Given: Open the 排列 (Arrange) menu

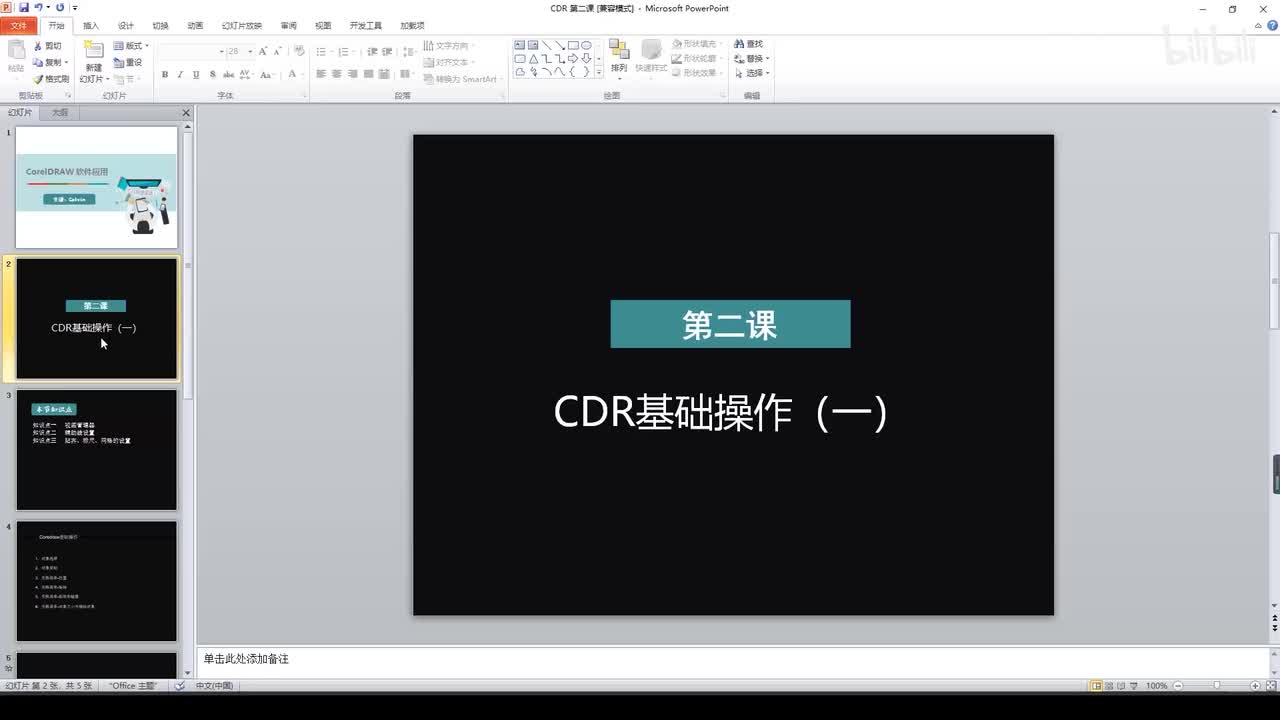Looking at the screenshot, I should [619, 57].
